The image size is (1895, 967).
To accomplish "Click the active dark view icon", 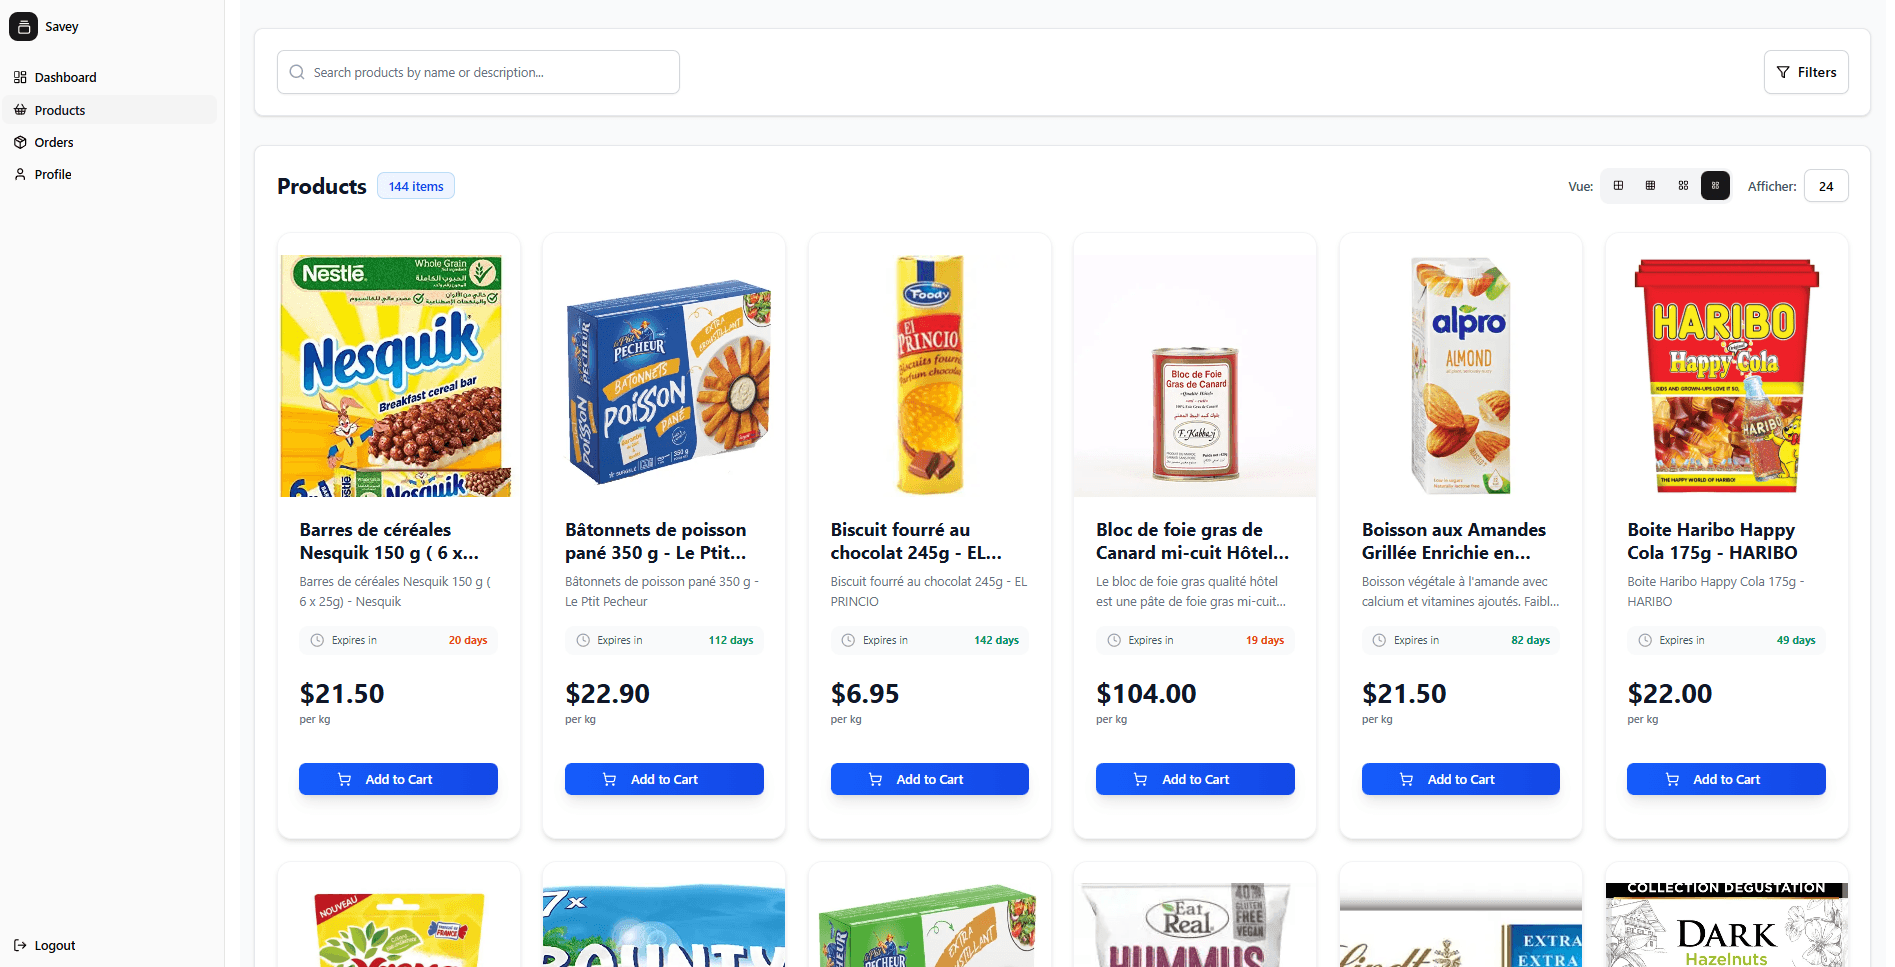I will coord(1715,186).
